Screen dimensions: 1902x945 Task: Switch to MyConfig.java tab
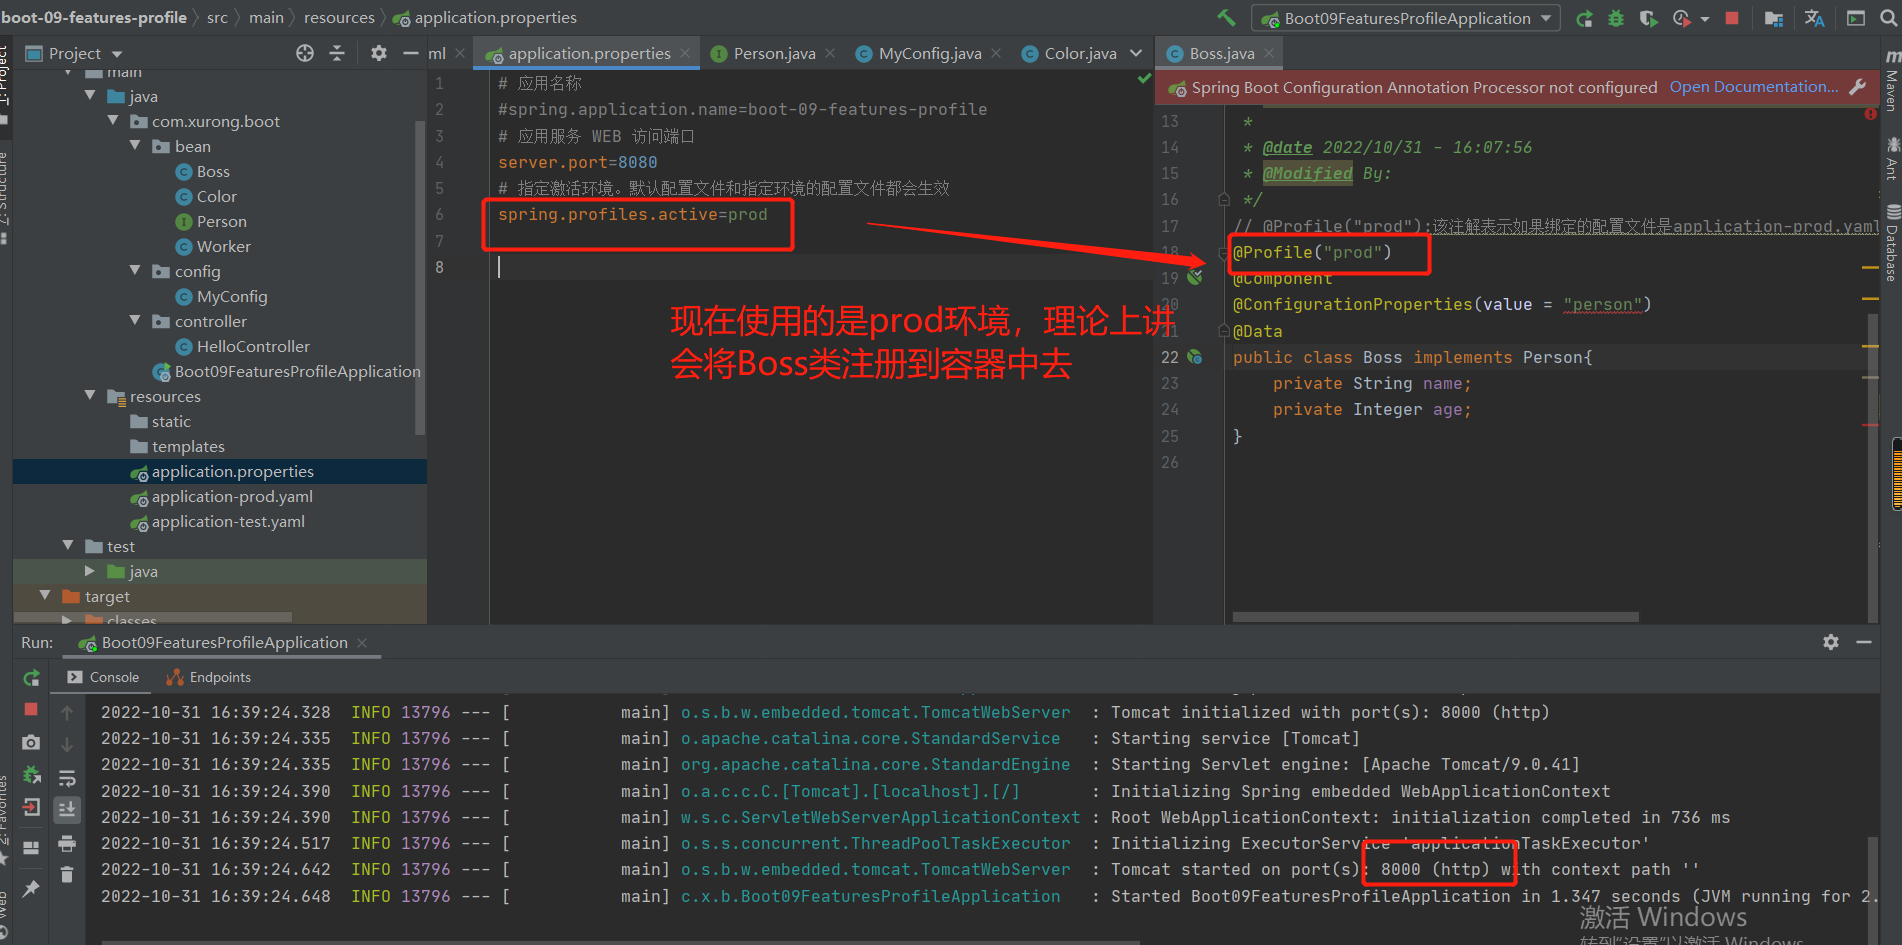pos(929,53)
